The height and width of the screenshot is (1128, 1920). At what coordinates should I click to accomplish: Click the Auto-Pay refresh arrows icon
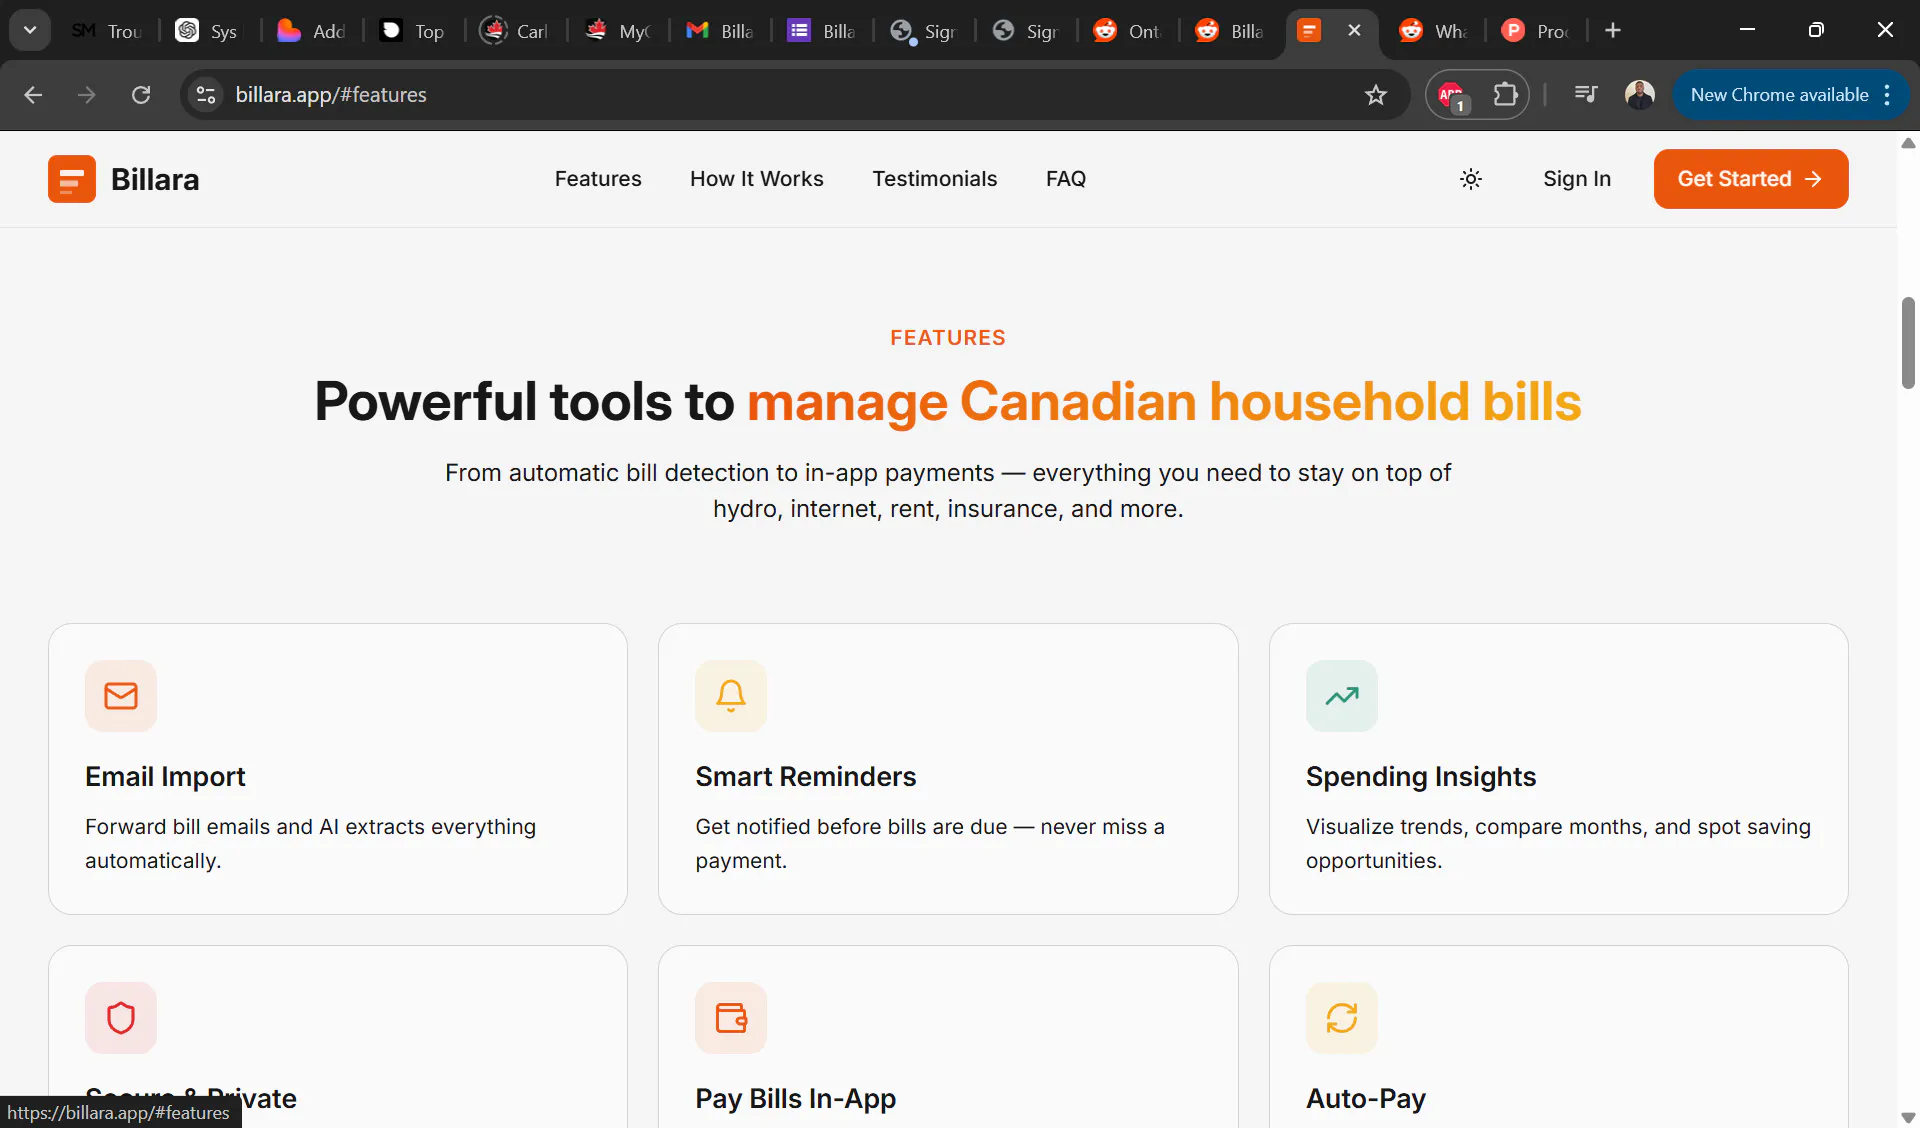(x=1342, y=1018)
